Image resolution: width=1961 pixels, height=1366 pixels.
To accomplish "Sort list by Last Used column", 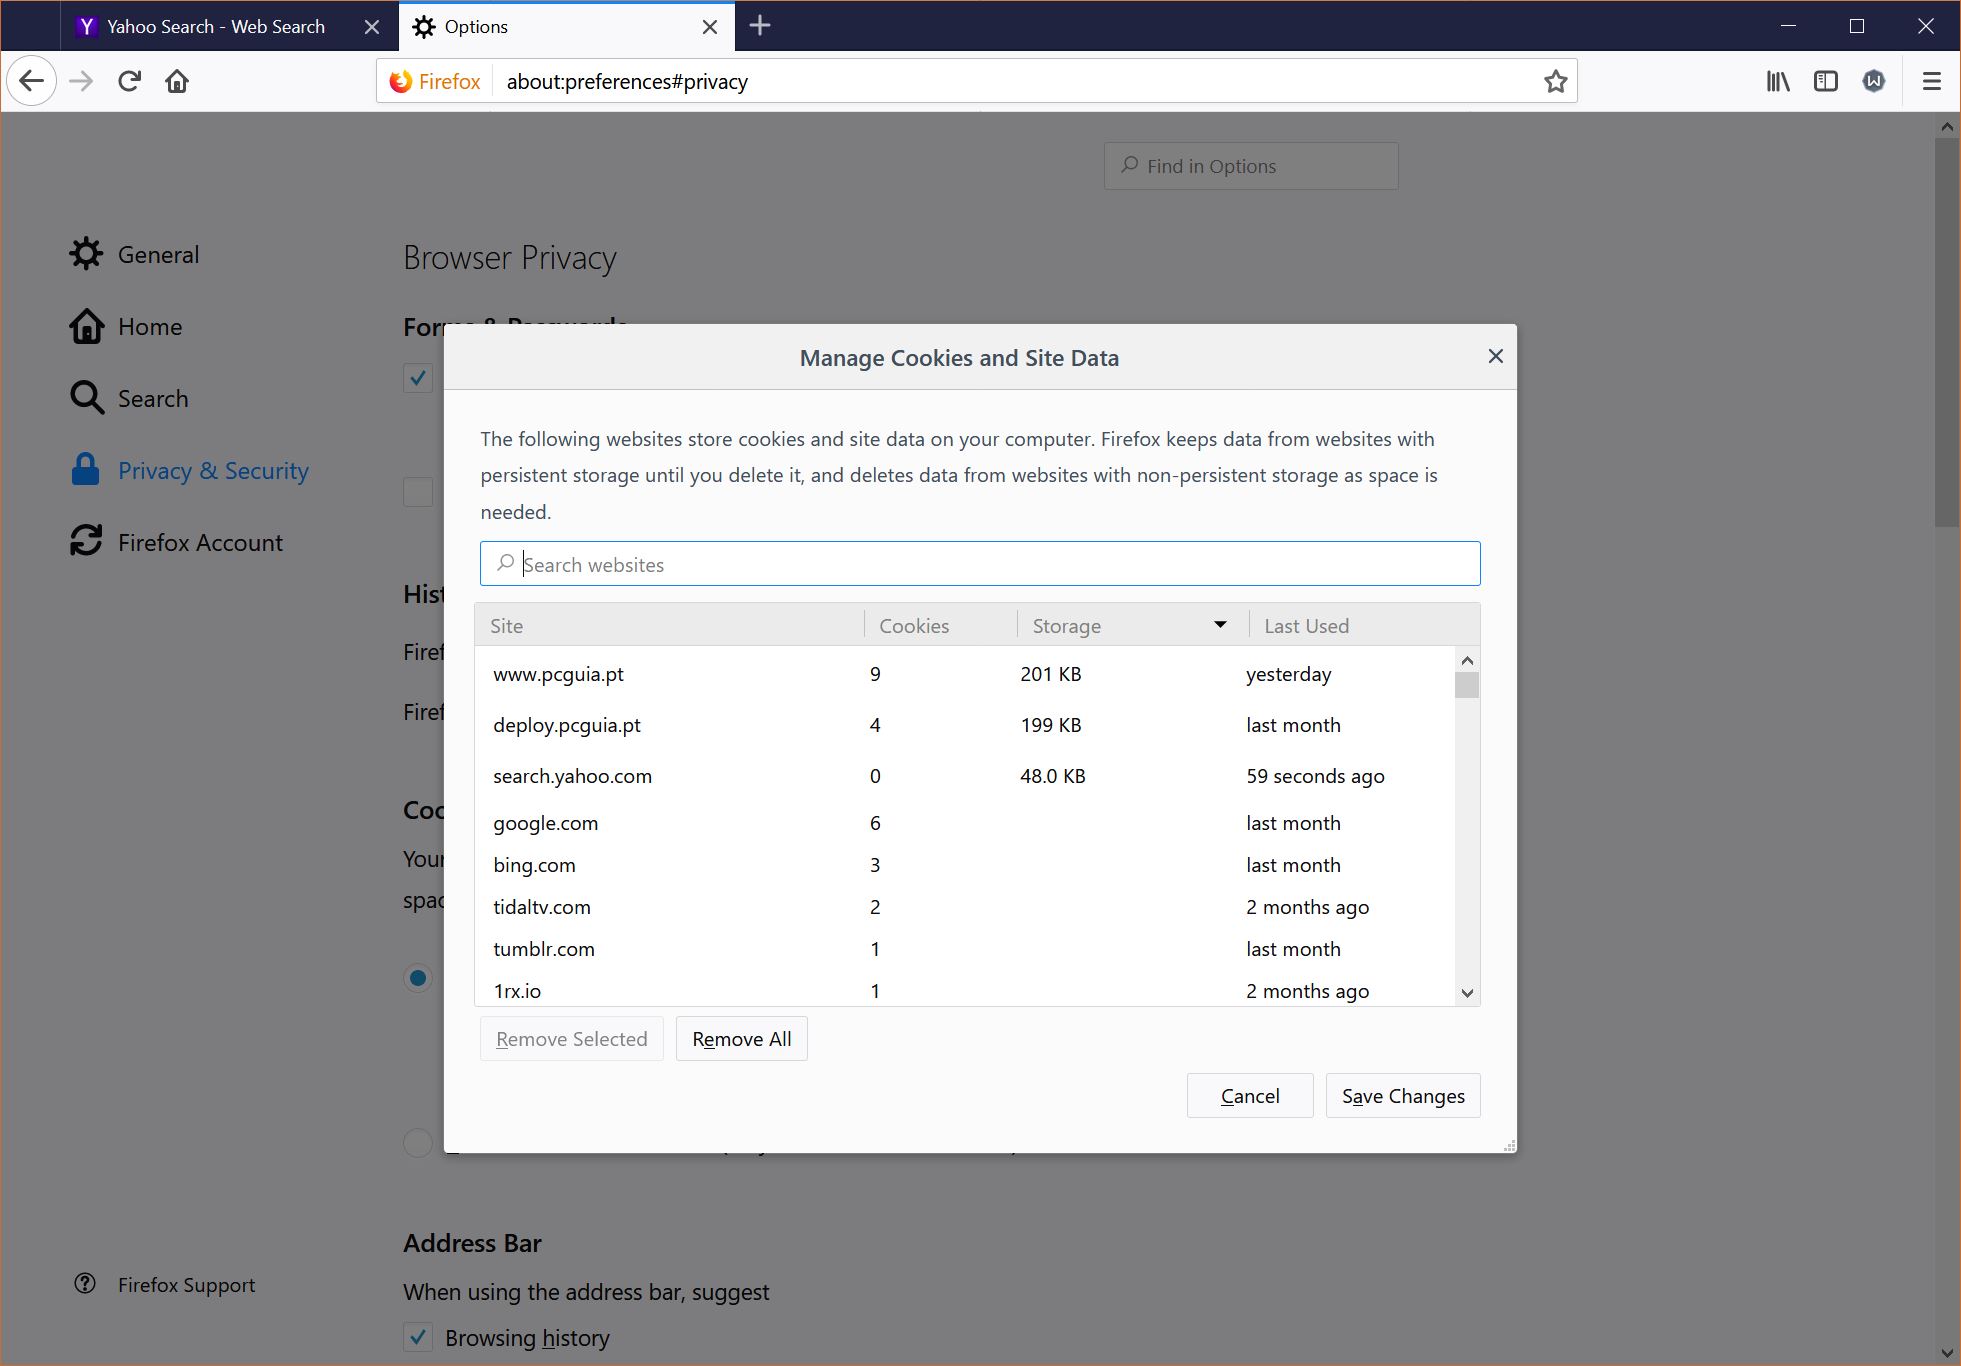I will [x=1306, y=626].
